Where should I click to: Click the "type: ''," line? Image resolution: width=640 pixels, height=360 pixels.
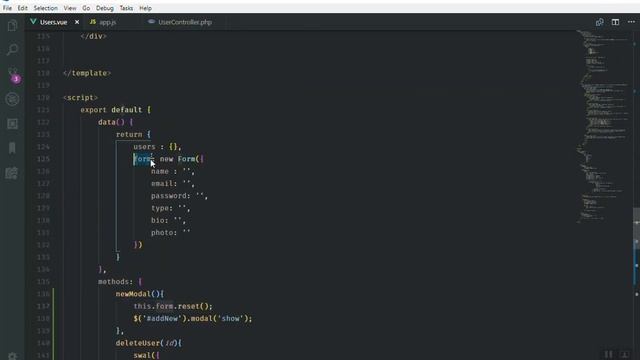coord(170,208)
